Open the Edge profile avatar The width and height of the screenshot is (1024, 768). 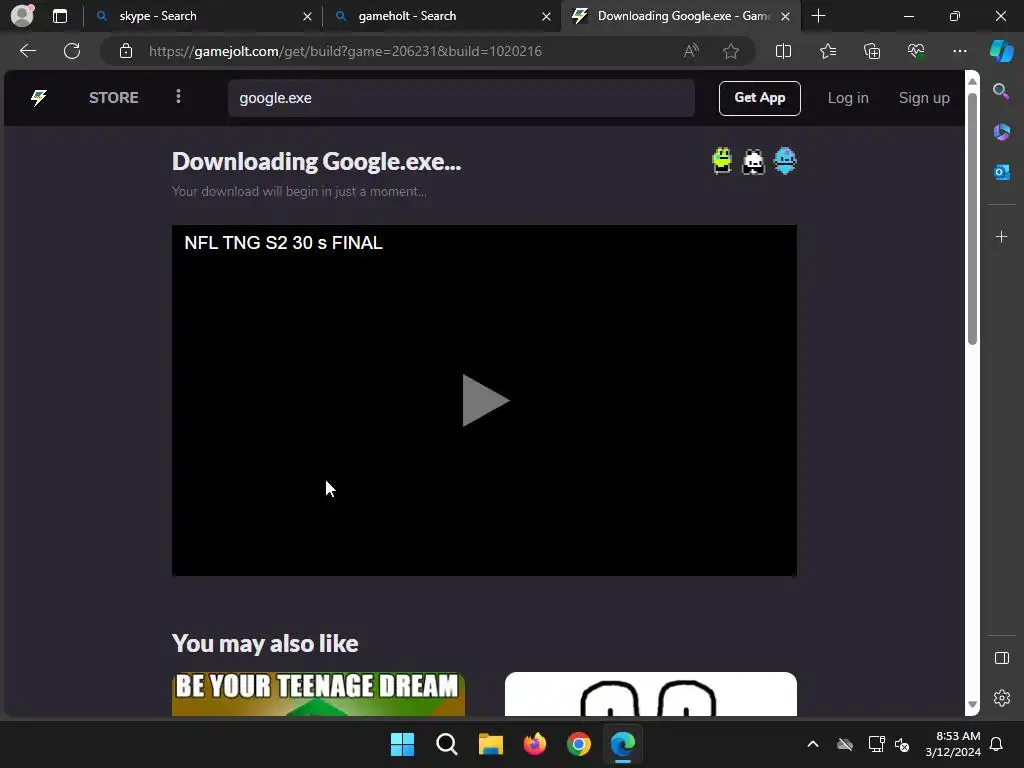pyautogui.click(x=23, y=15)
